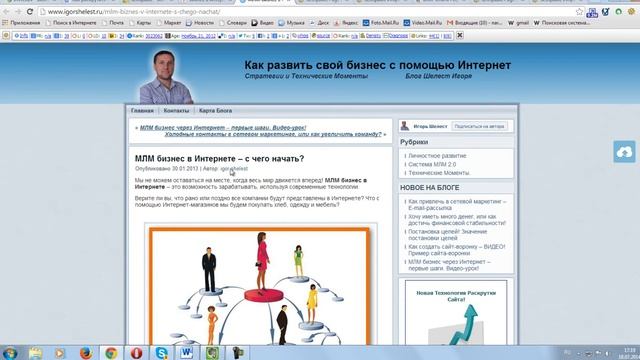Open the Система МЛМ 2.0 category
The image size is (640, 360).
(432, 164)
